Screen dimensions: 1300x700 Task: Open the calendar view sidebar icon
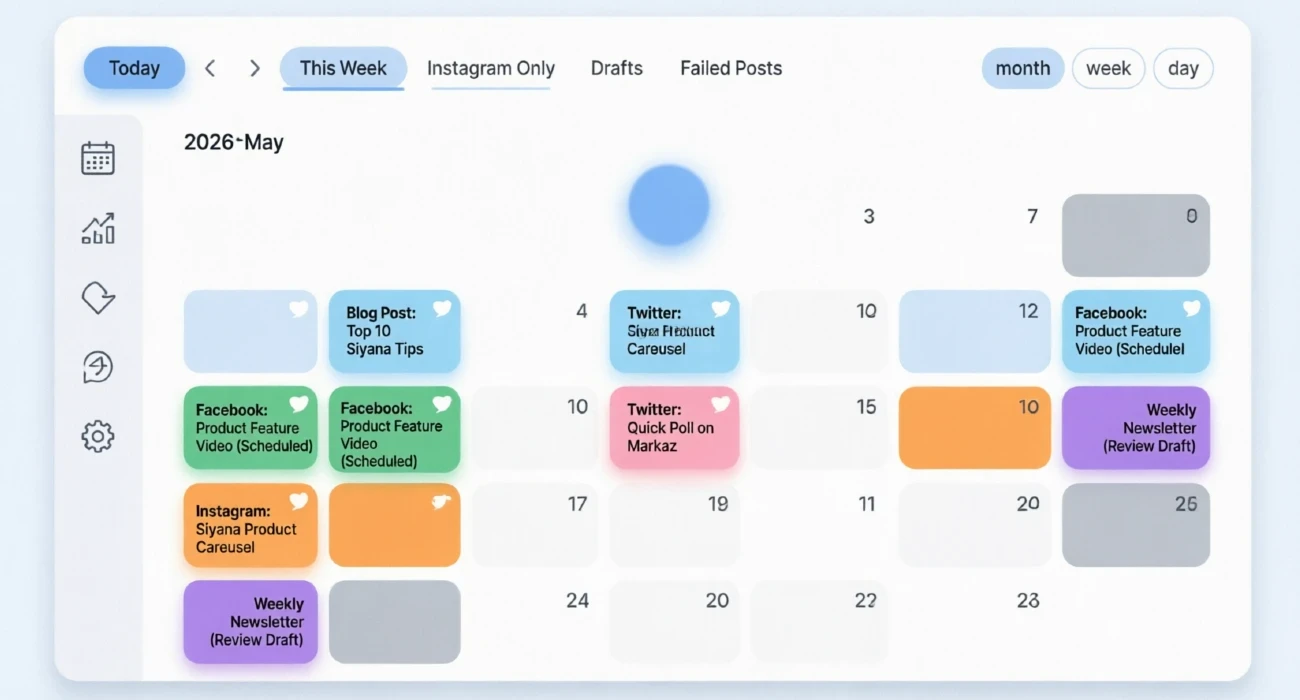pos(98,159)
